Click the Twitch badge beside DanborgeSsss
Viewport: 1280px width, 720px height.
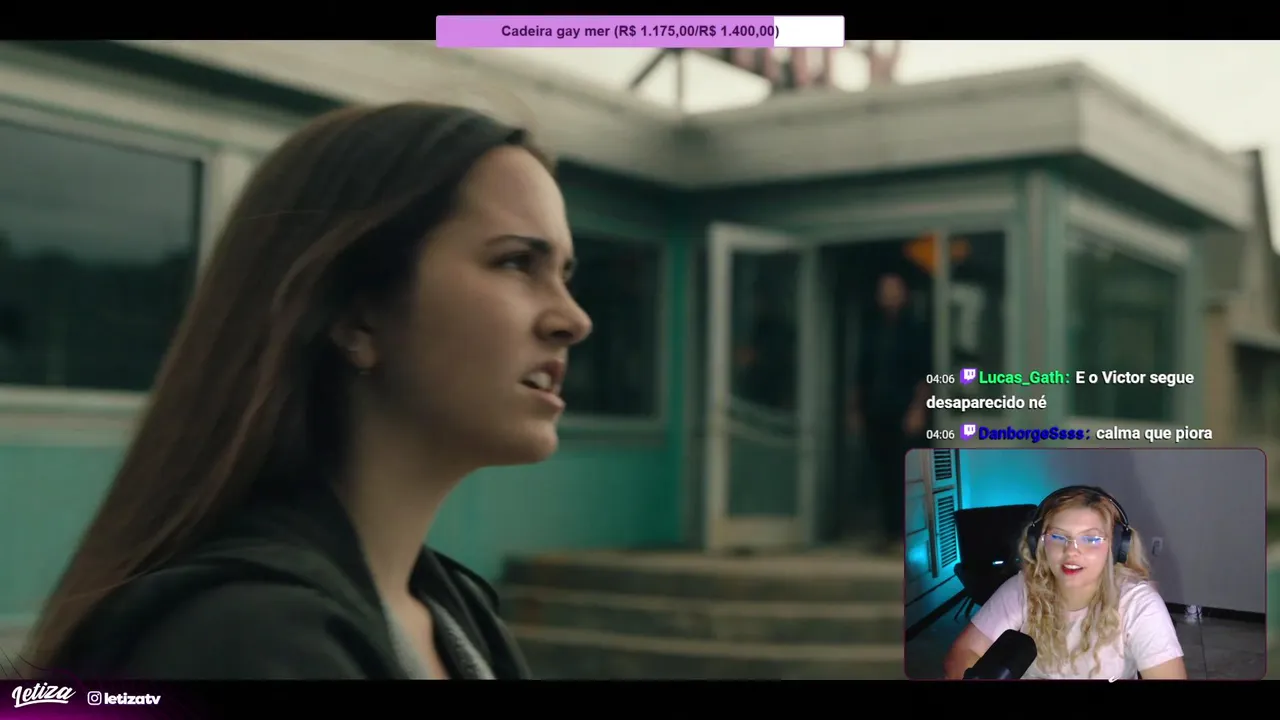[x=968, y=433]
